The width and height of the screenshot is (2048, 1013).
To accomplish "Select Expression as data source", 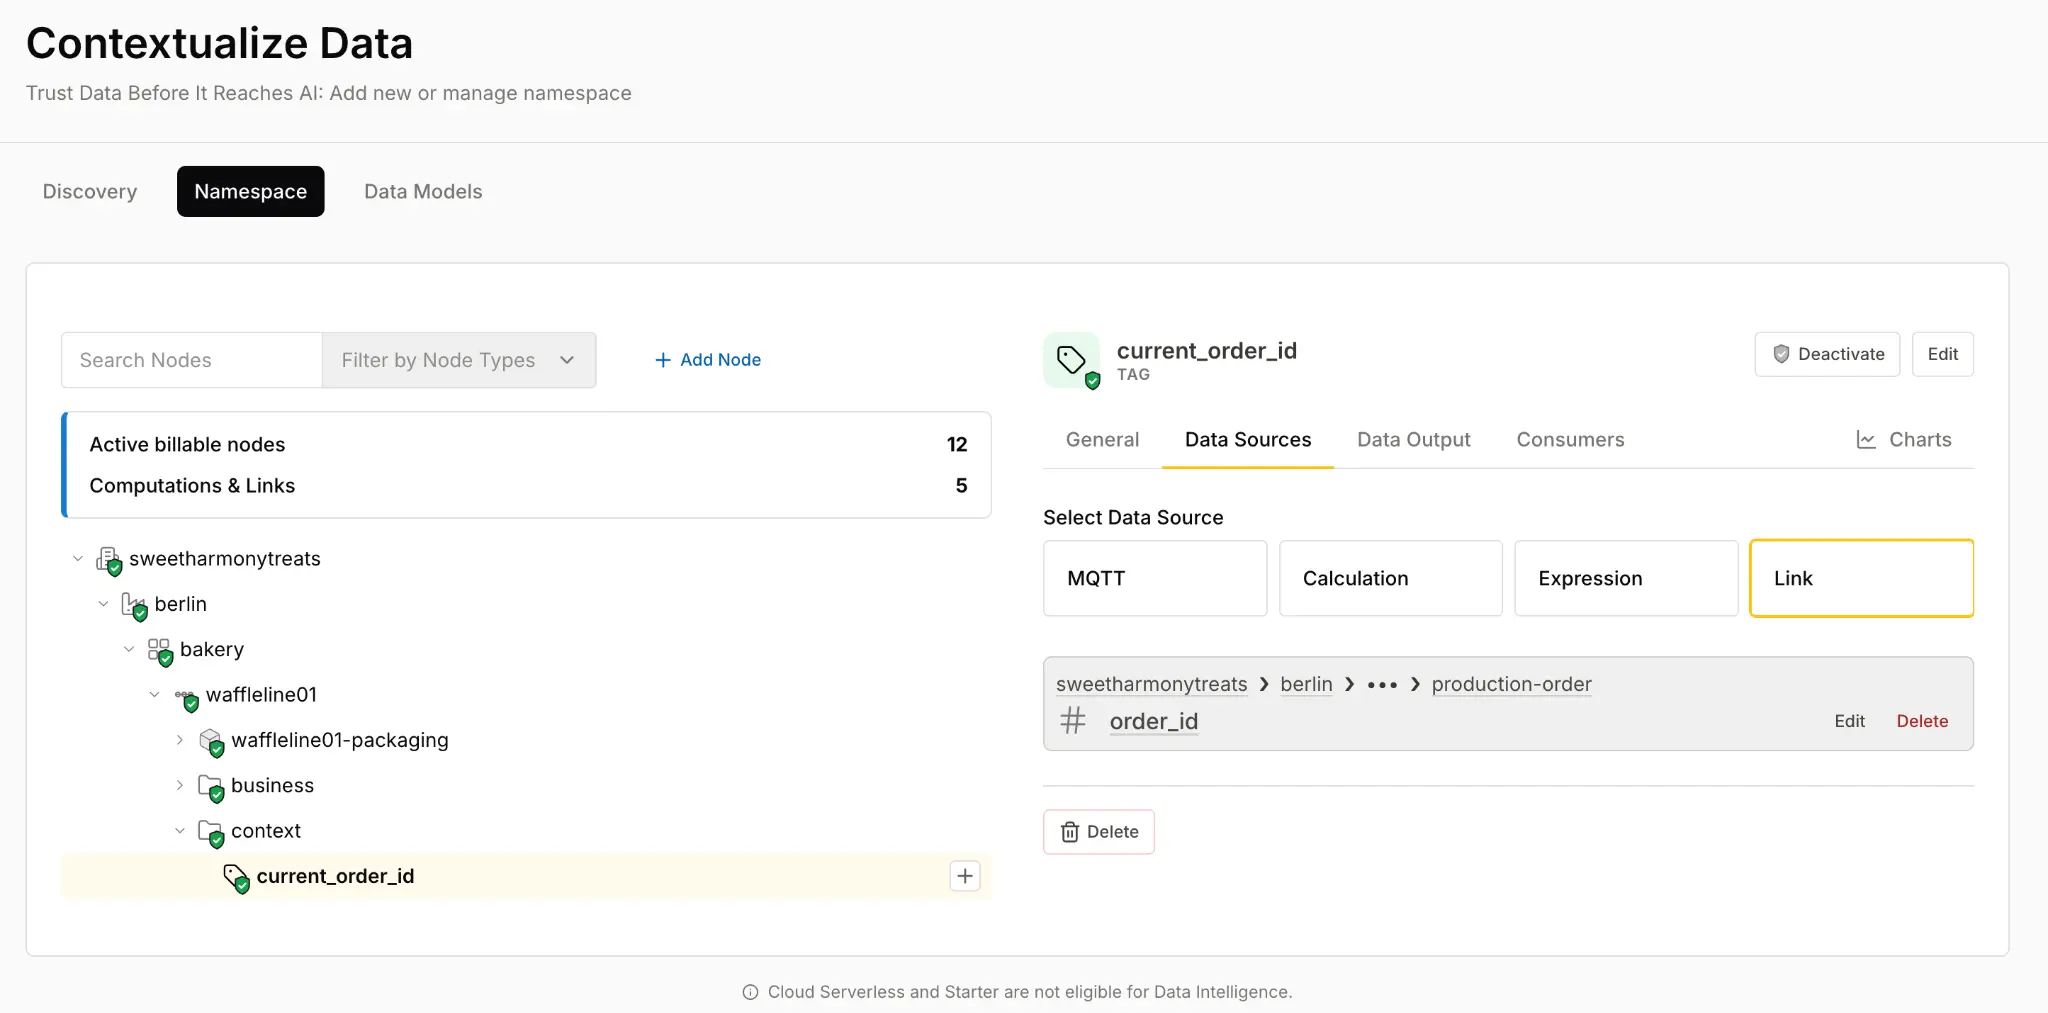I will click(1626, 578).
